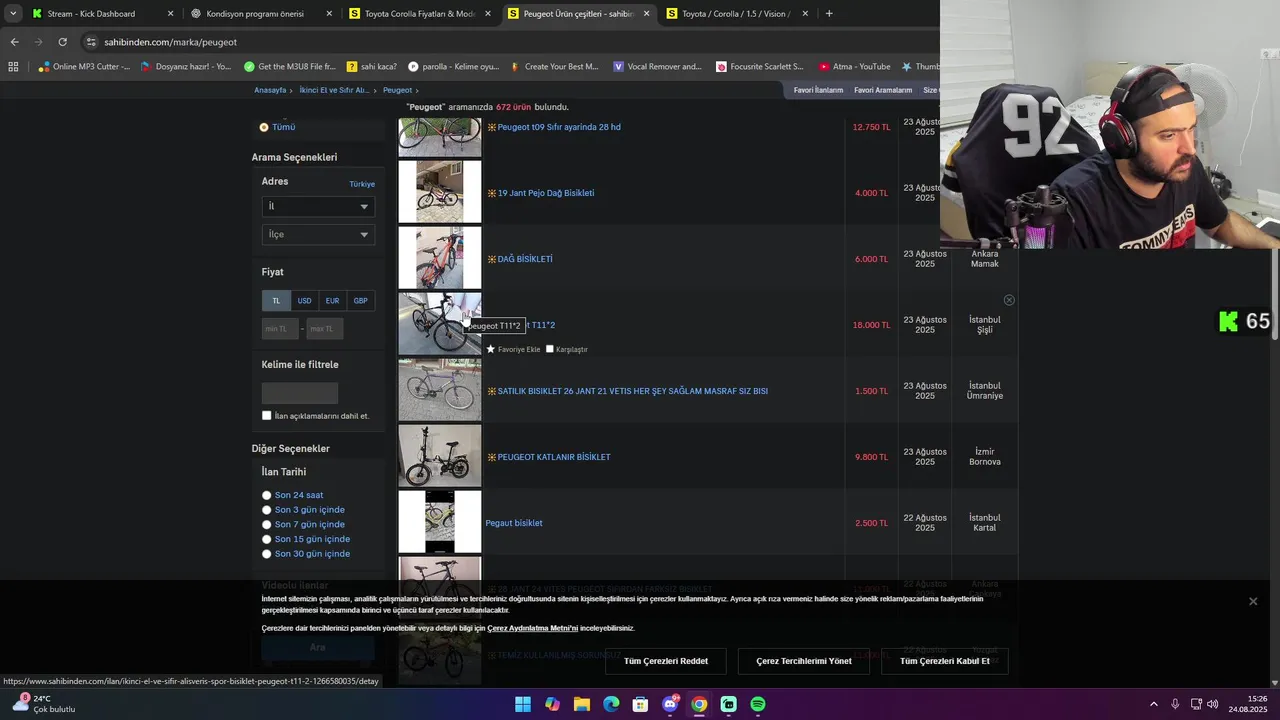Image resolution: width=1280 pixels, height=720 pixels.
Task: Open the İlçe district dropdown
Action: 318,234
